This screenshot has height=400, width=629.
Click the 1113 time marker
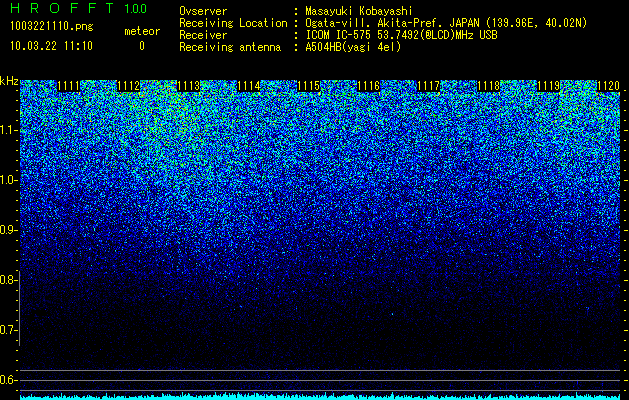[189, 86]
